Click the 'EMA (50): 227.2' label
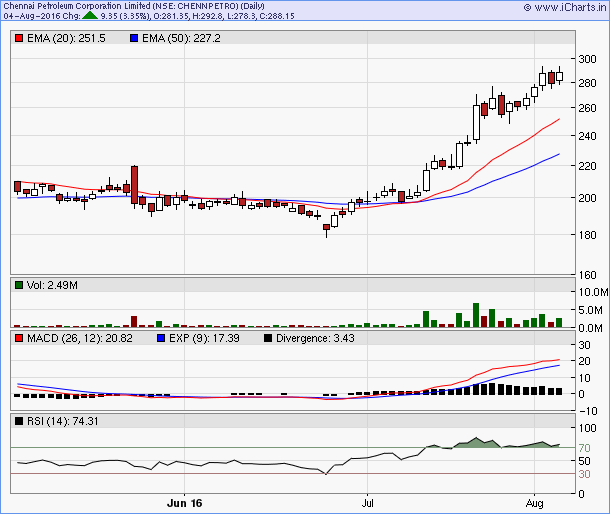This screenshot has width=610, height=514. (x=181, y=38)
